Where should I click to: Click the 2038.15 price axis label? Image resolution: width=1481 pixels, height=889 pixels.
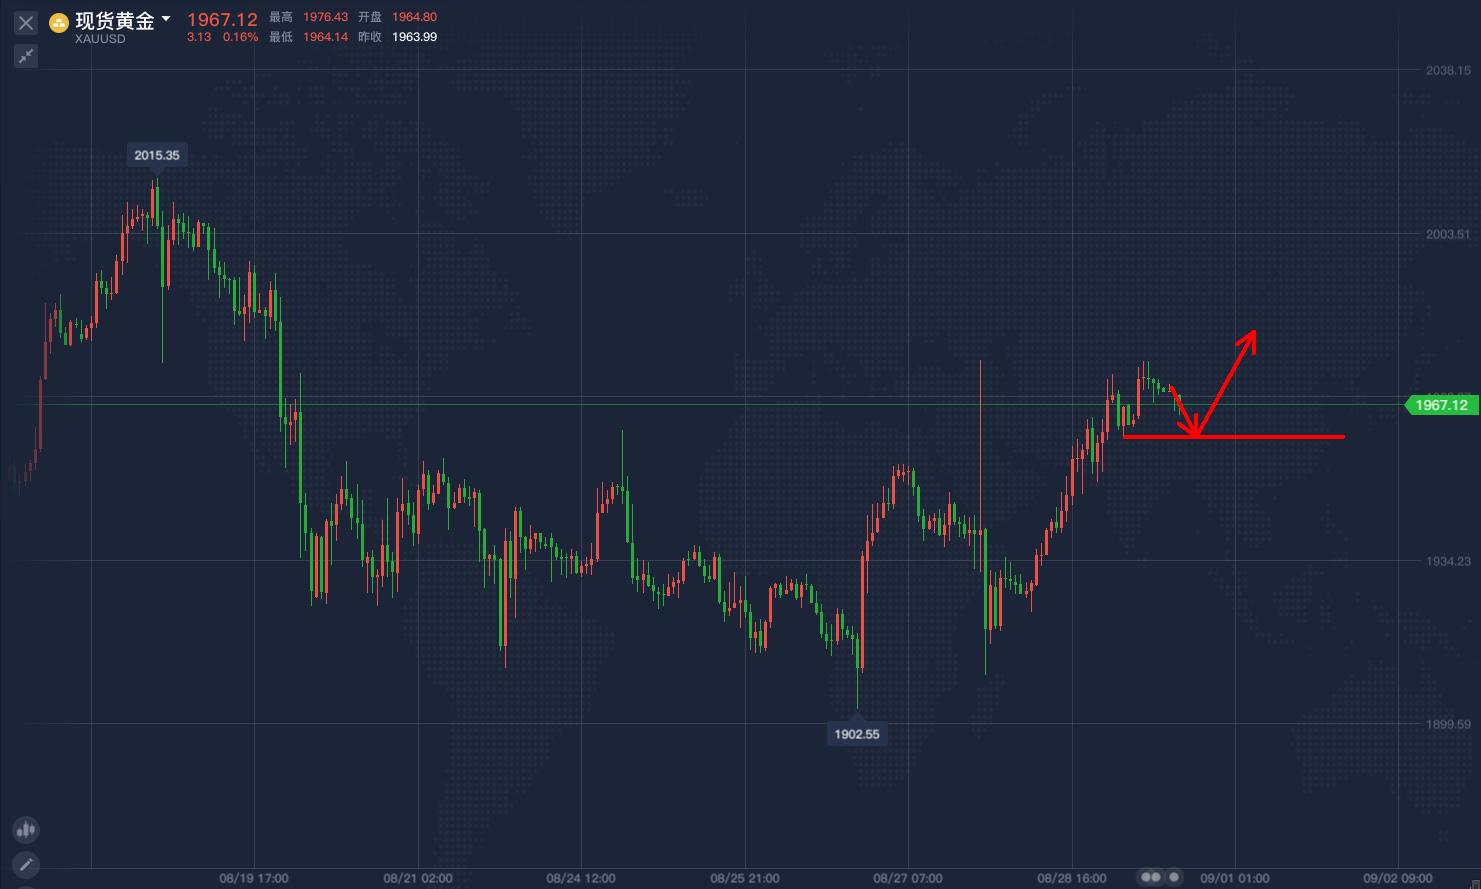point(1448,70)
